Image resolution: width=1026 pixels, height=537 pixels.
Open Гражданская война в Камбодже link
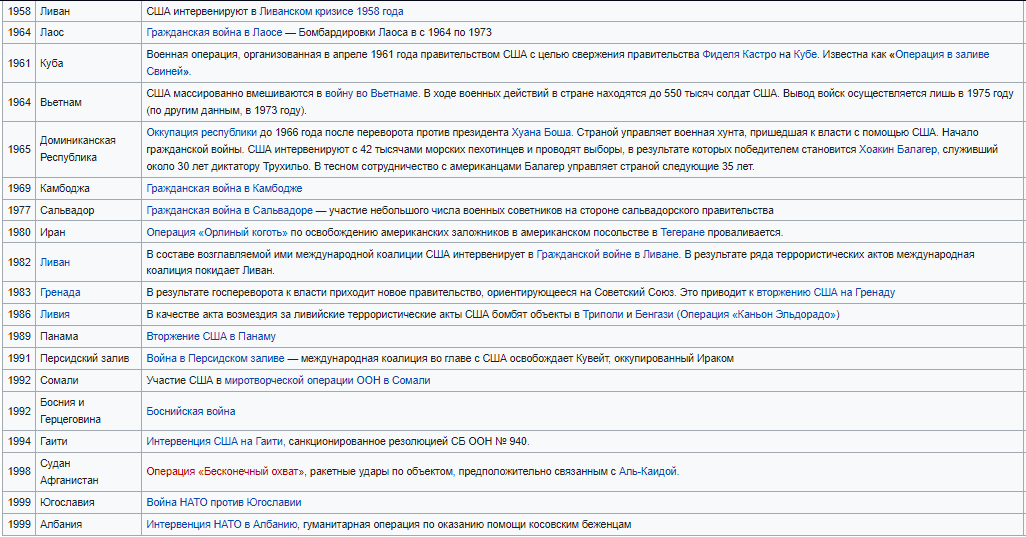pyautogui.click(x=224, y=188)
